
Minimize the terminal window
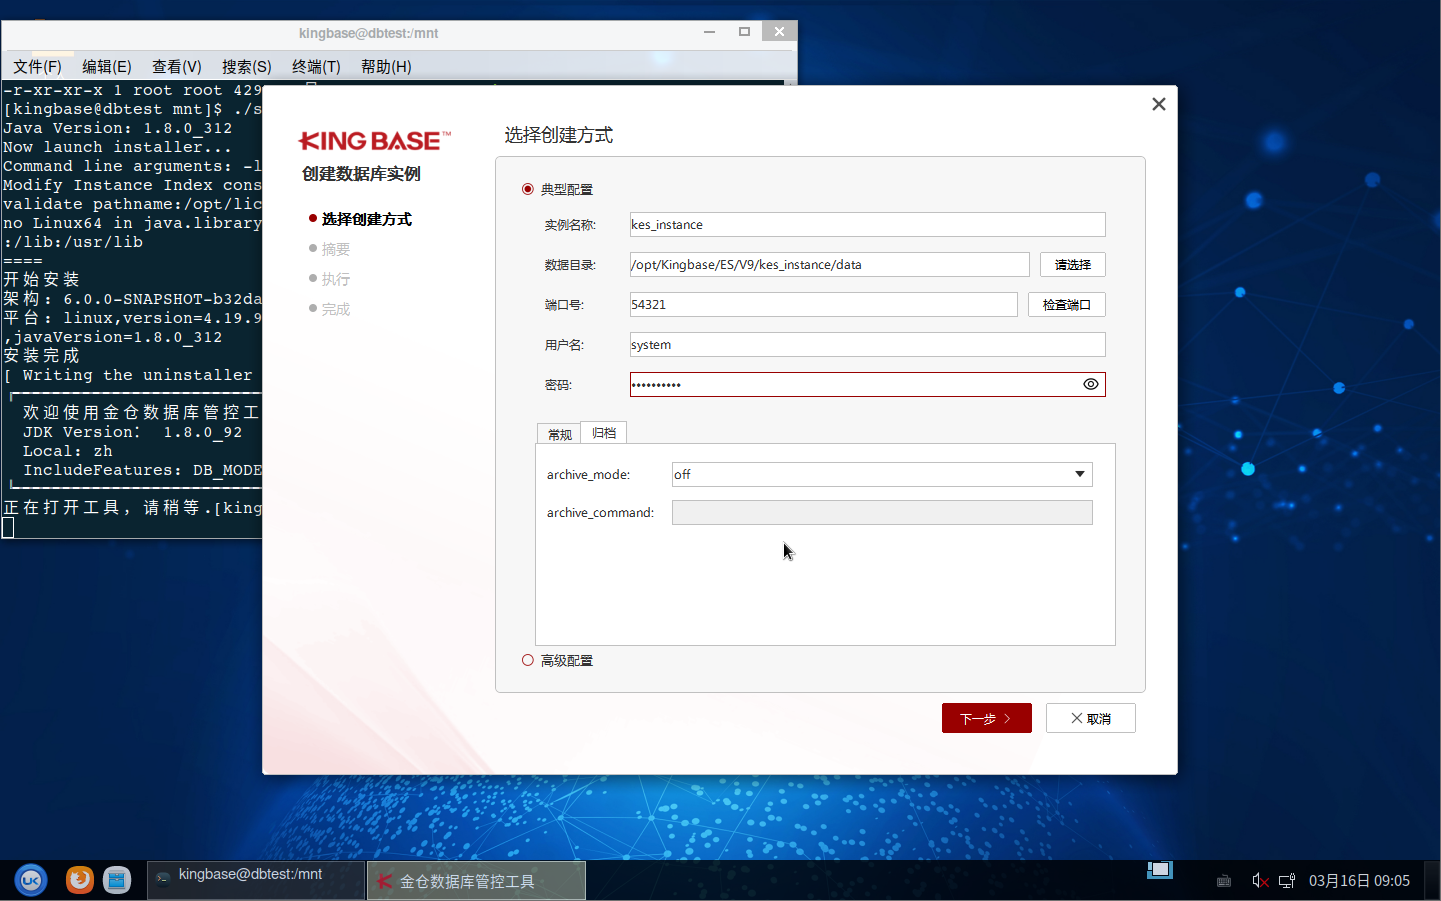pos(710,32)
